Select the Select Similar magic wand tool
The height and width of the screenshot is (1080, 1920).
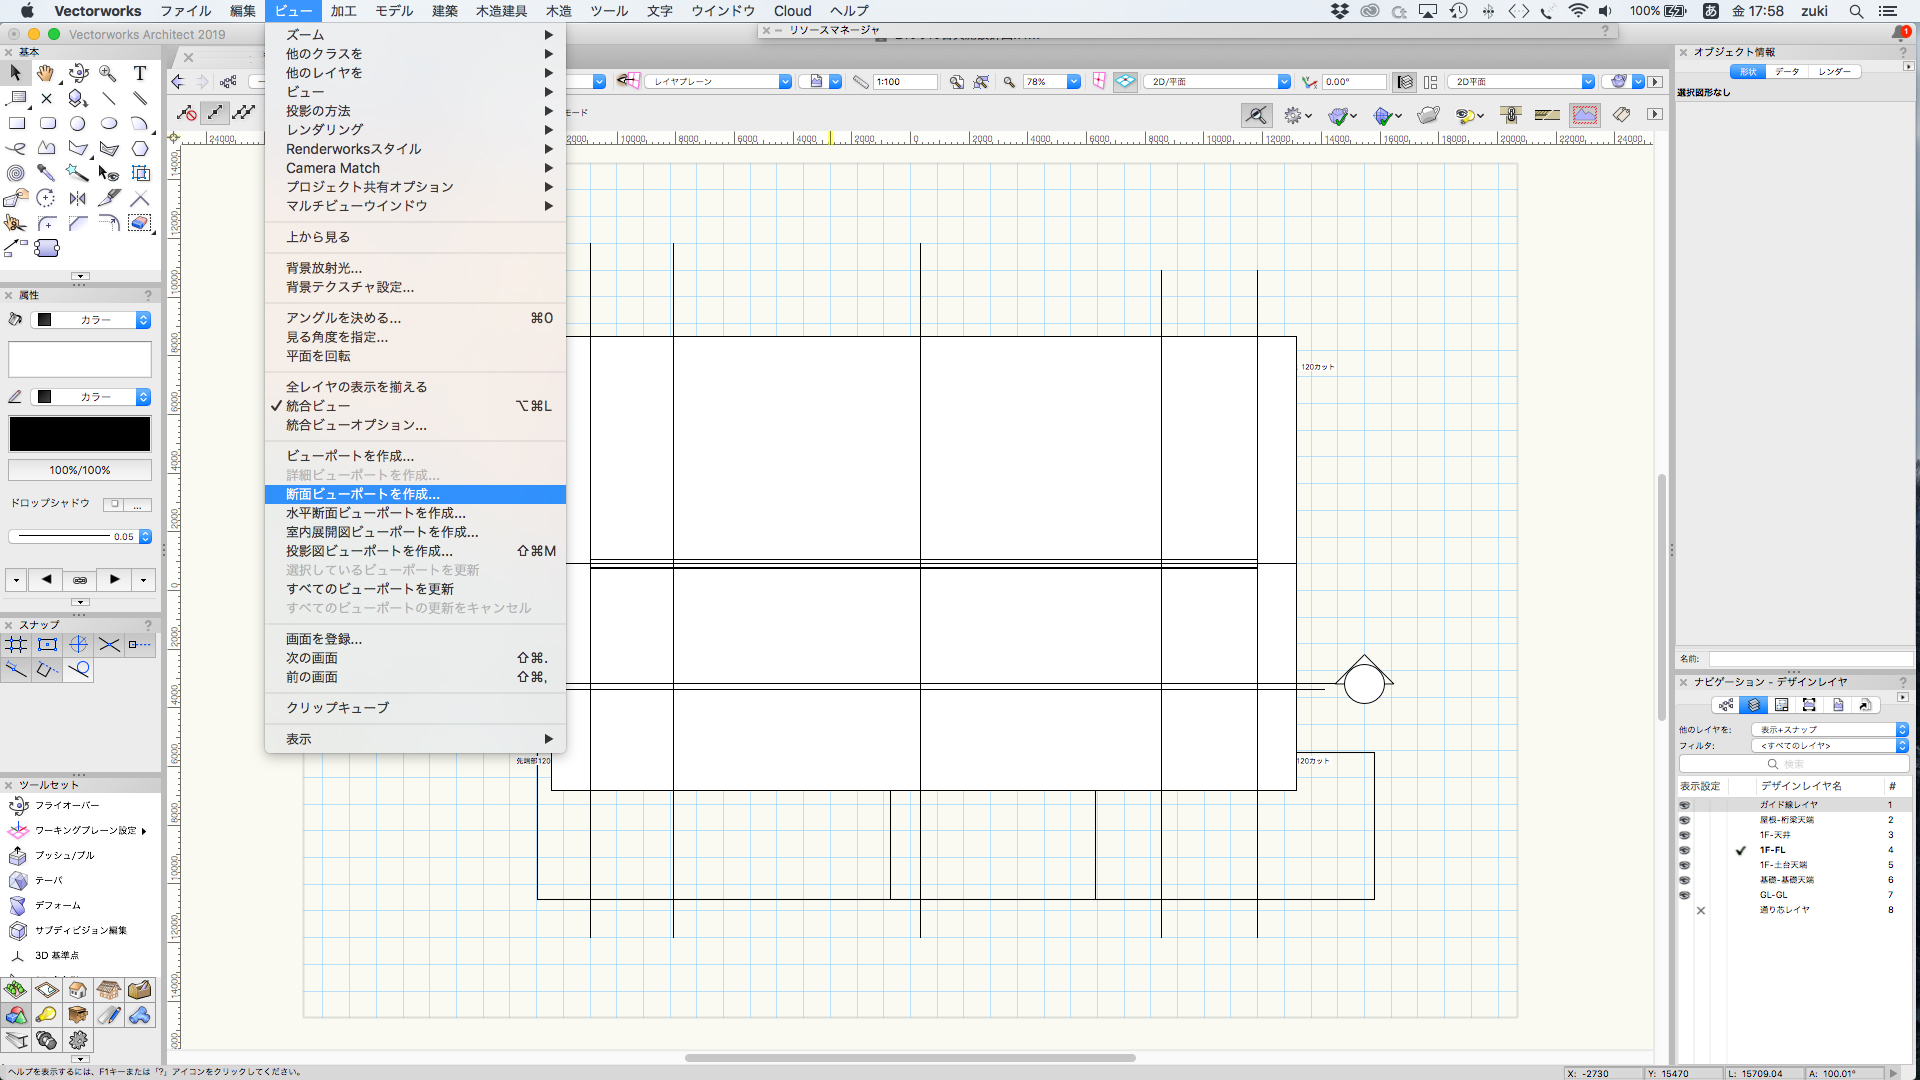pos(78,173)
